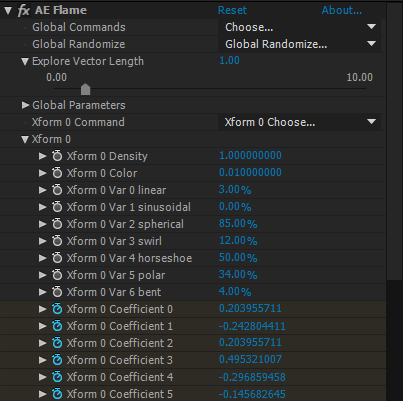The image size is (403, 401).
Task: Enable stopwatch for Xform 0 Color
Action: (57, 173)
